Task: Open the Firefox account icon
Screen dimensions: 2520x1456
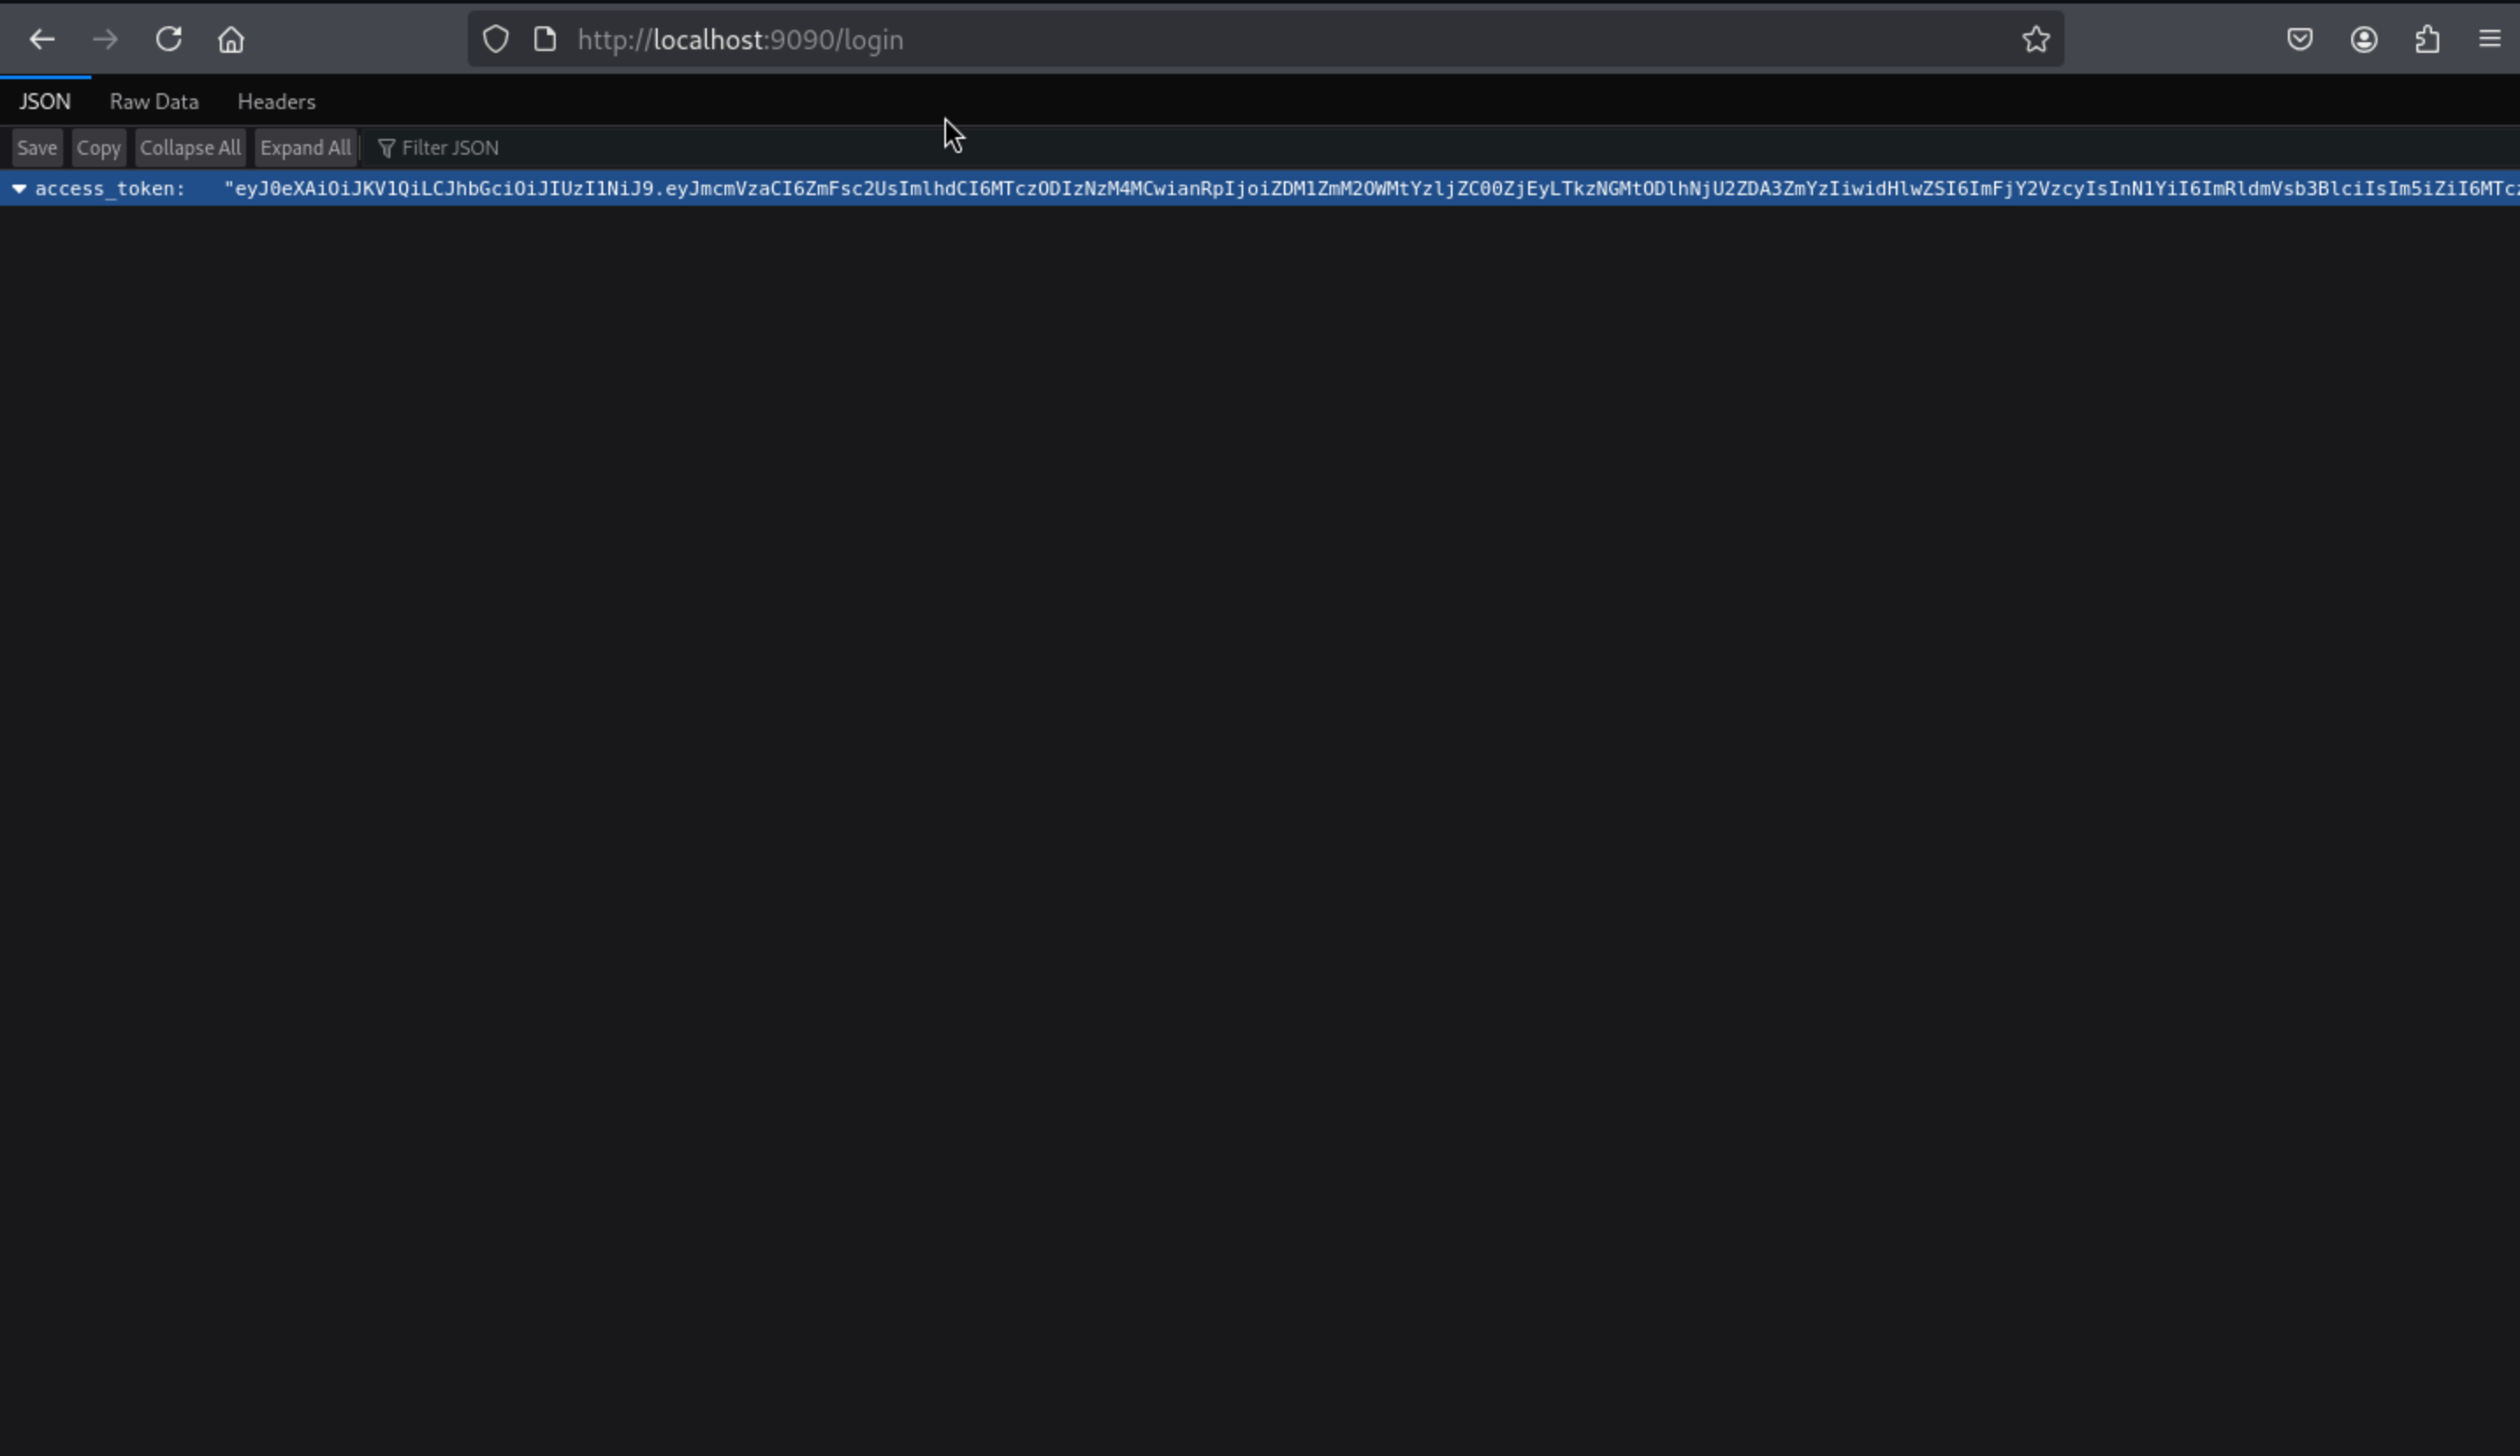Action: point(2364,40)
